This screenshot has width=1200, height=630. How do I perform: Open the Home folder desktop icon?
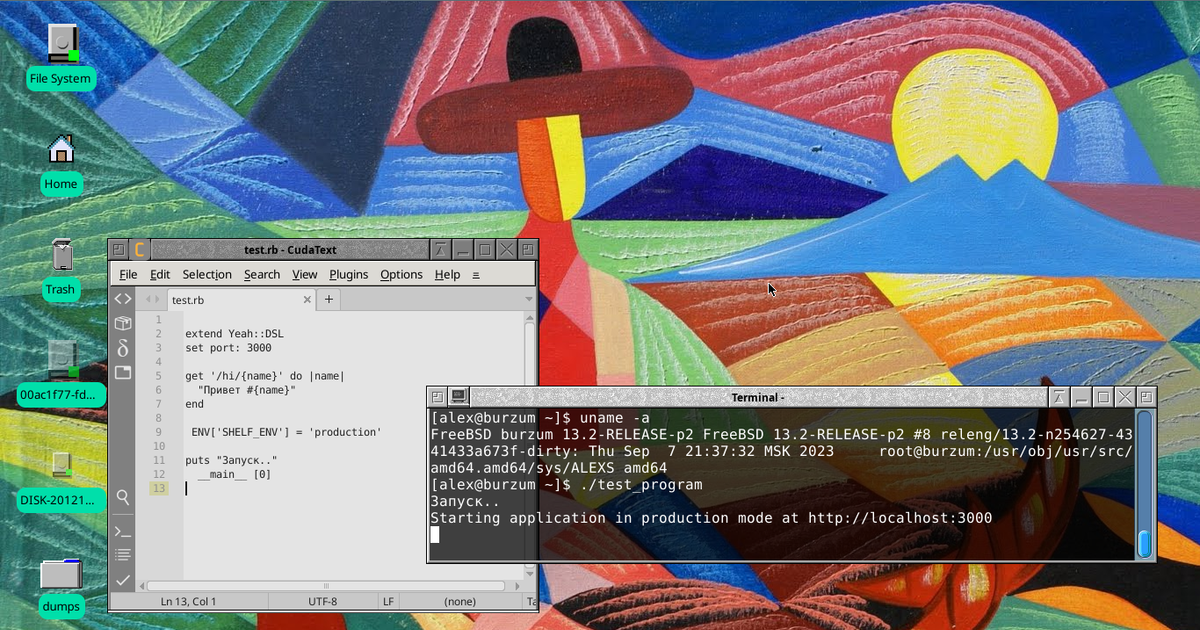[61, 163]
